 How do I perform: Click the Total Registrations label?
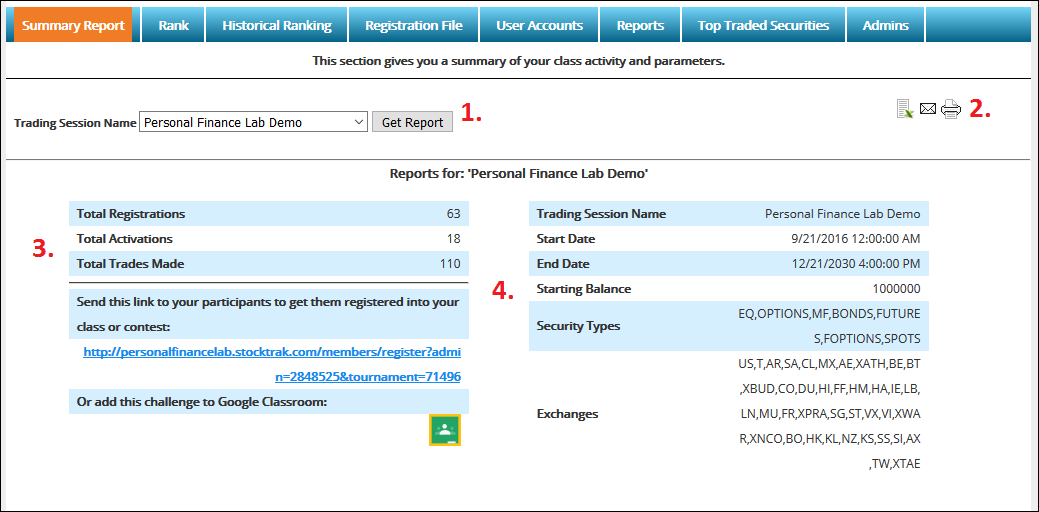(x=131, y=214)
